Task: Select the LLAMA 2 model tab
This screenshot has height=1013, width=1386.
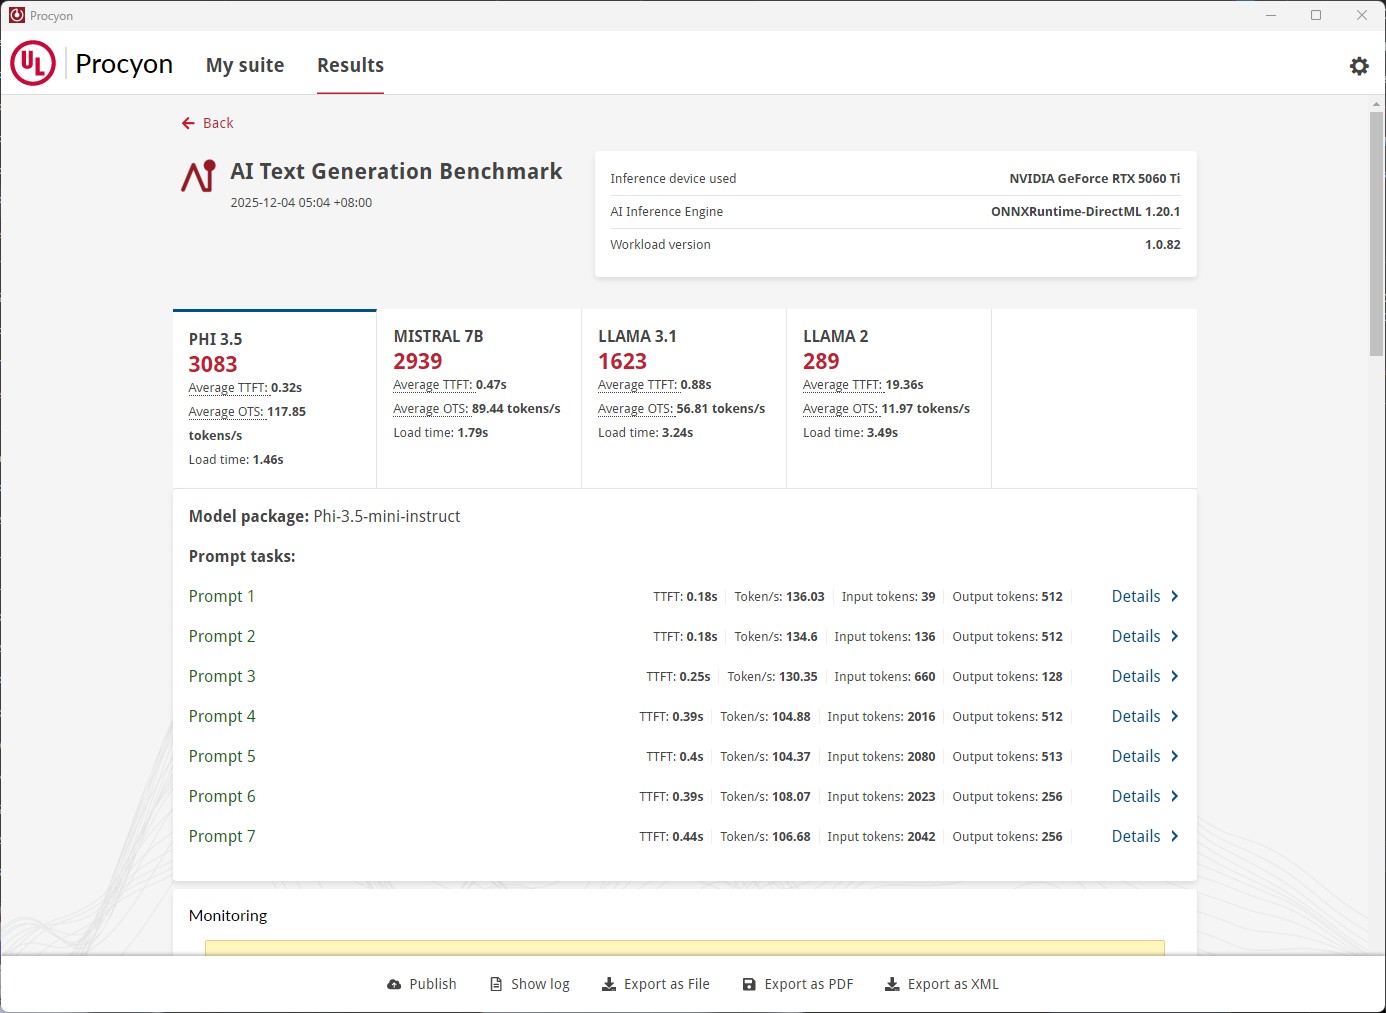Action: (x=889, y=398)
